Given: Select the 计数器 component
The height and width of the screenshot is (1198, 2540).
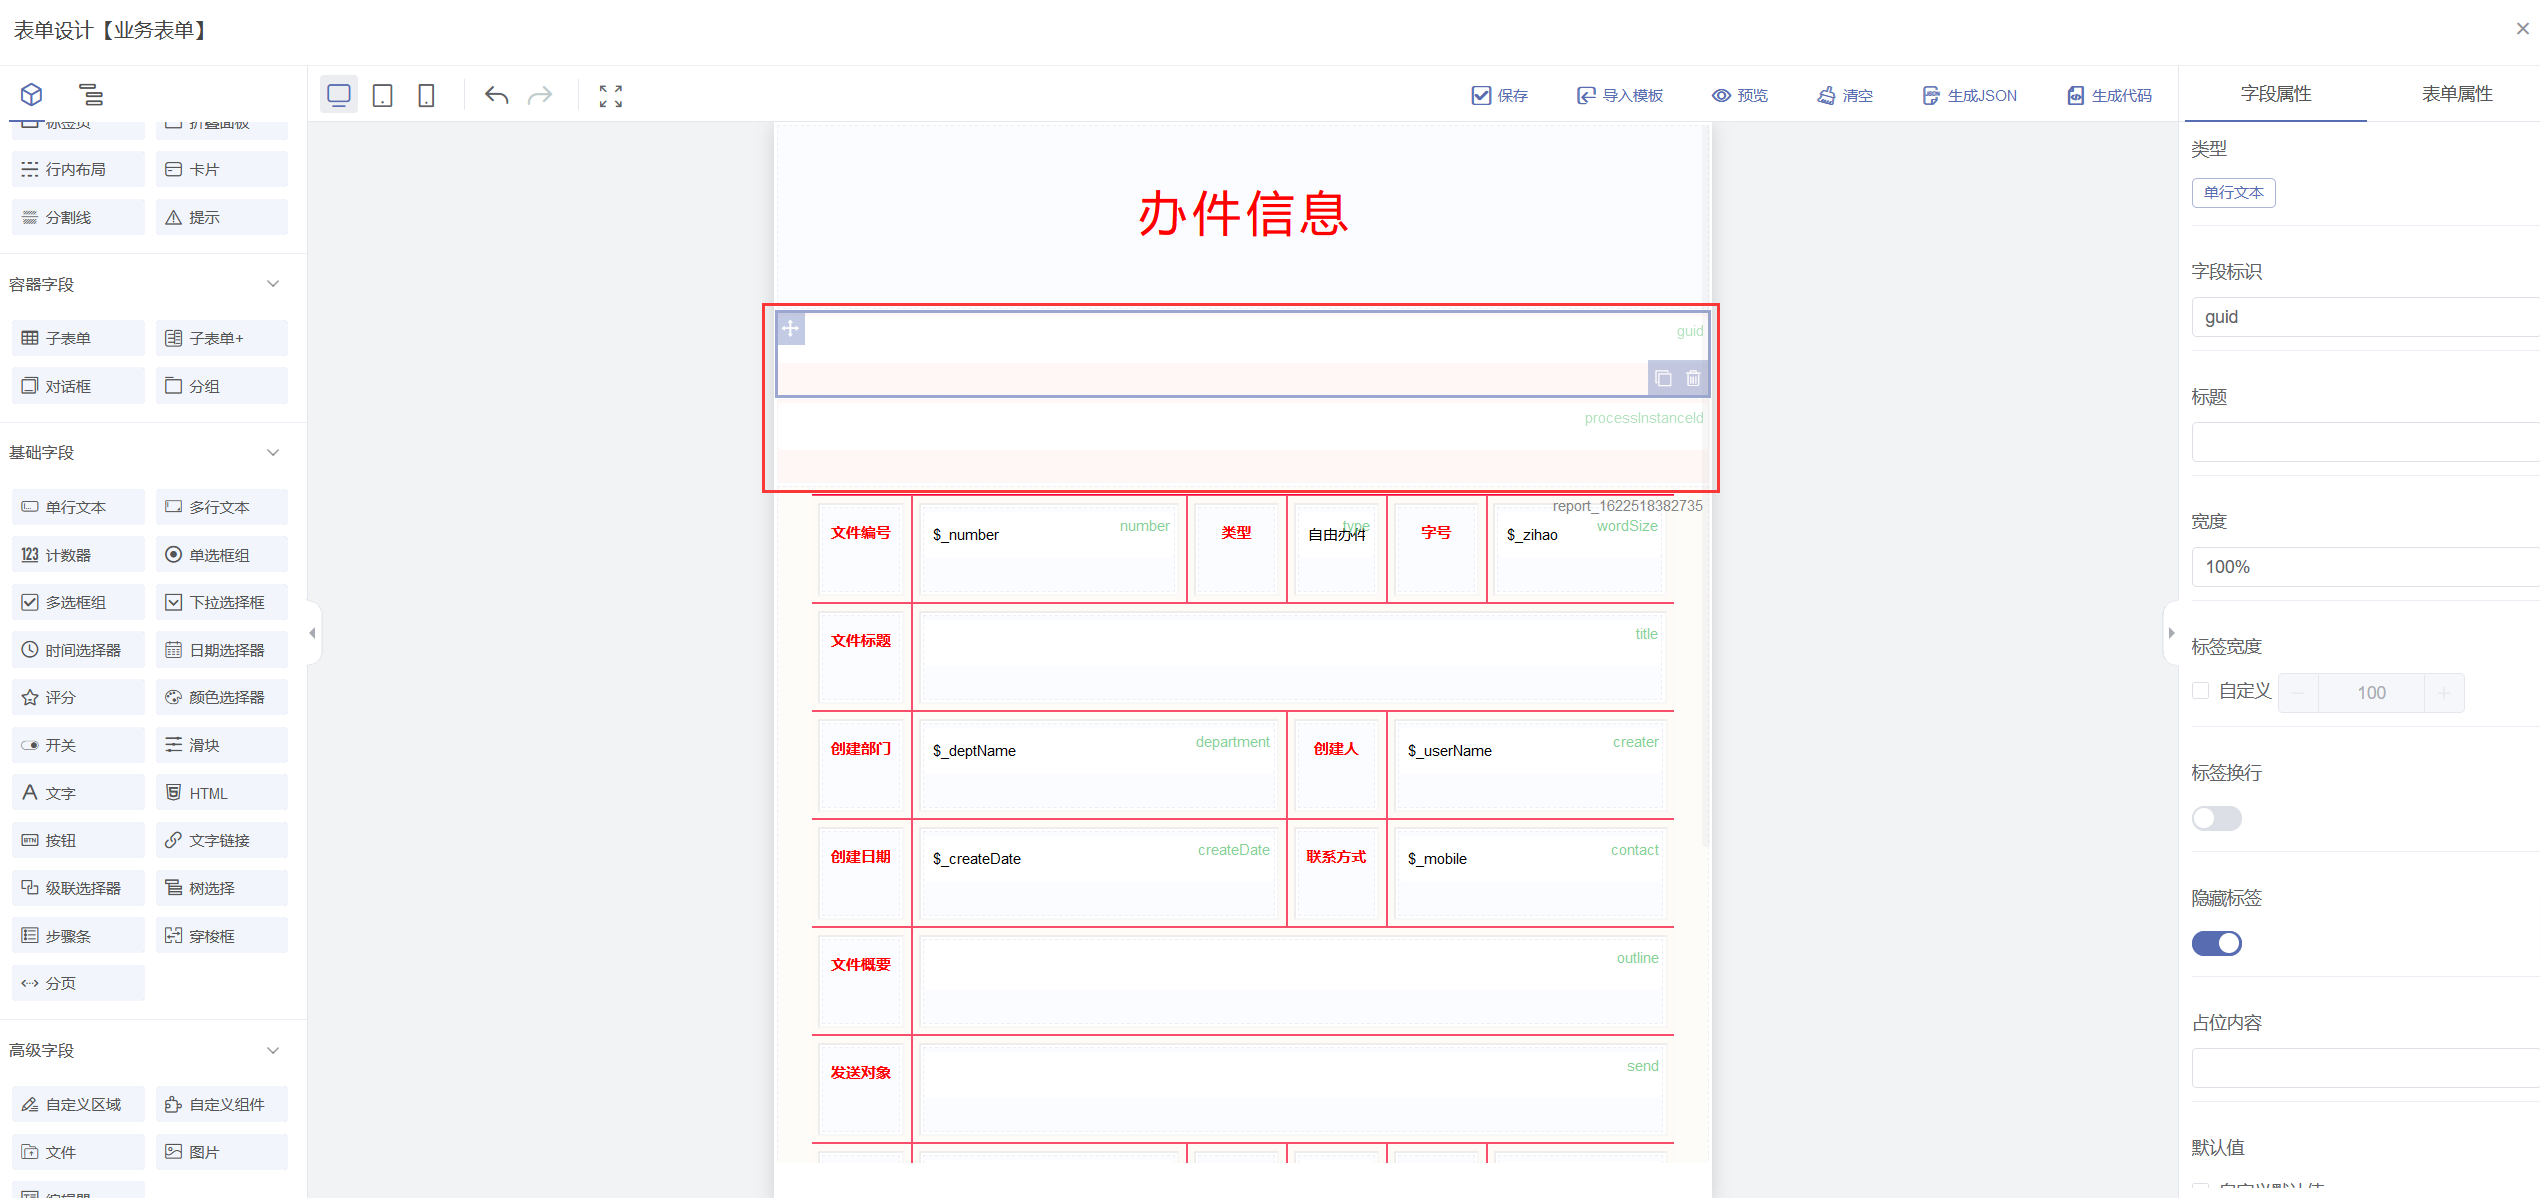Looking at the screenshot, I should tap(78, 555).
